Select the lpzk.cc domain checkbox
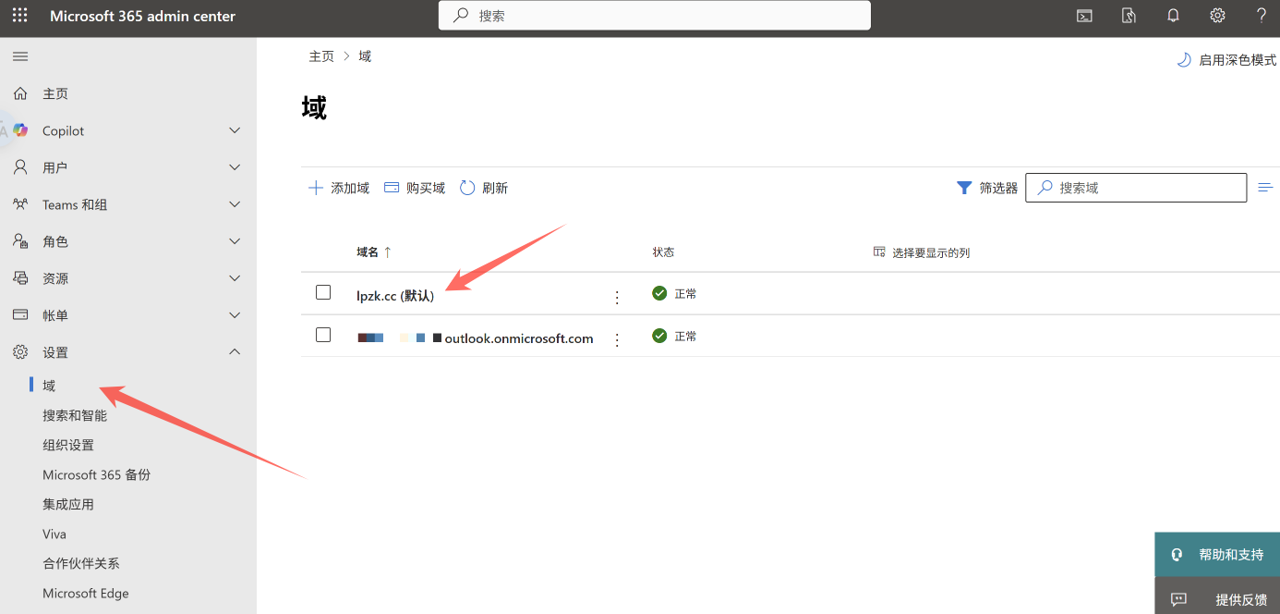 tap(323, 293)
